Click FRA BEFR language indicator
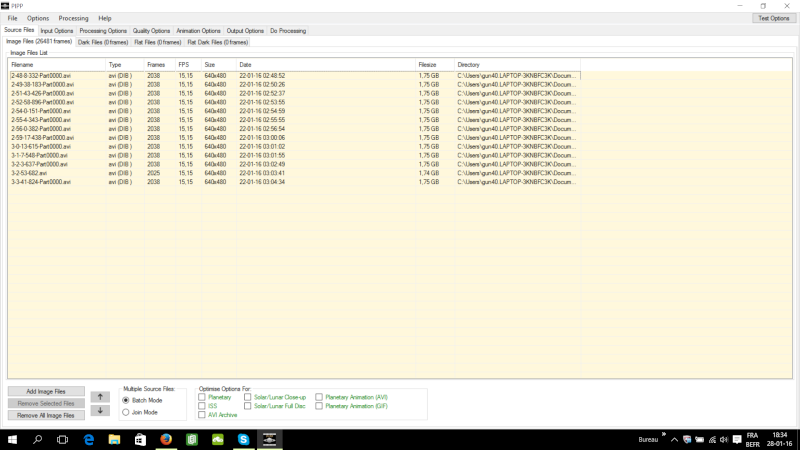 pos(753,440)
